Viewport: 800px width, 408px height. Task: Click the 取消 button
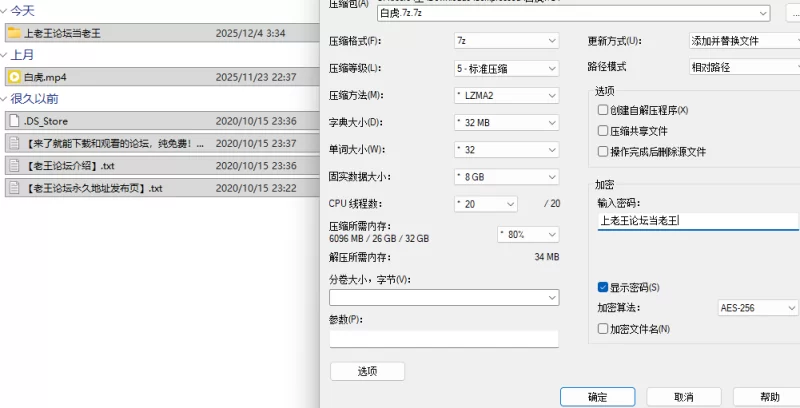point(684,397)
